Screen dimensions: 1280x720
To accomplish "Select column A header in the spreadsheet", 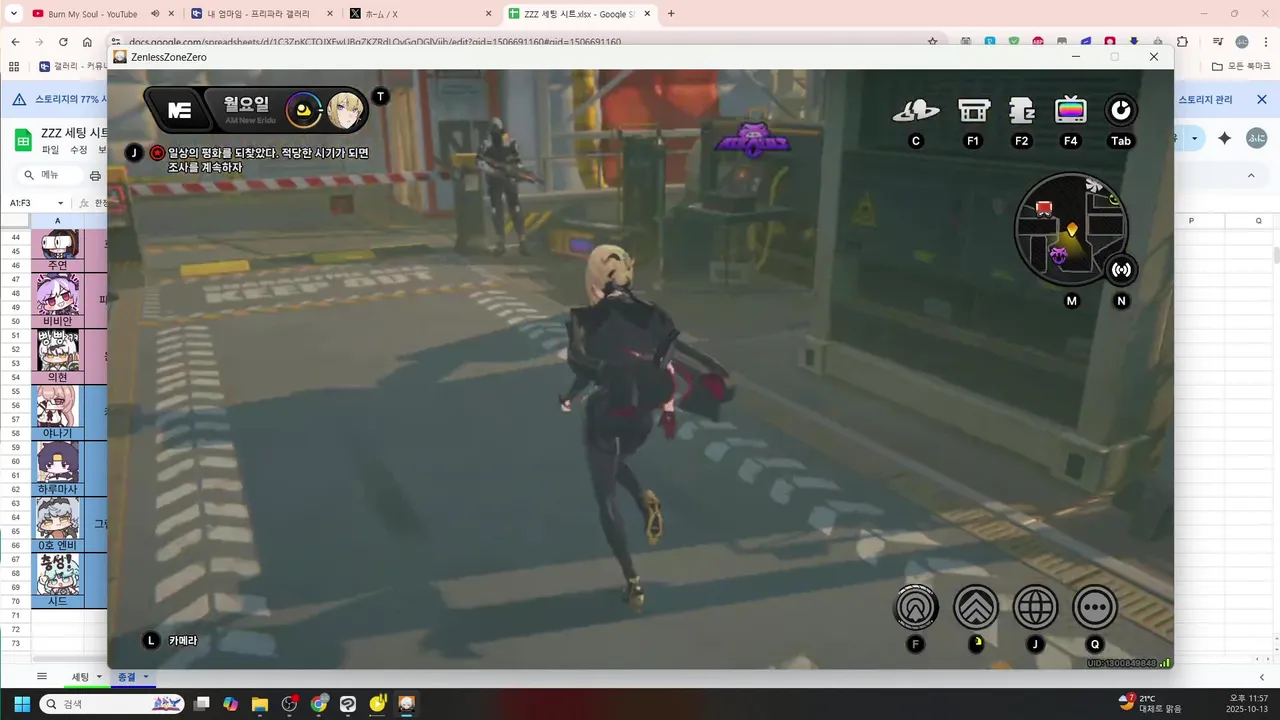I will [x=57, y=220].
